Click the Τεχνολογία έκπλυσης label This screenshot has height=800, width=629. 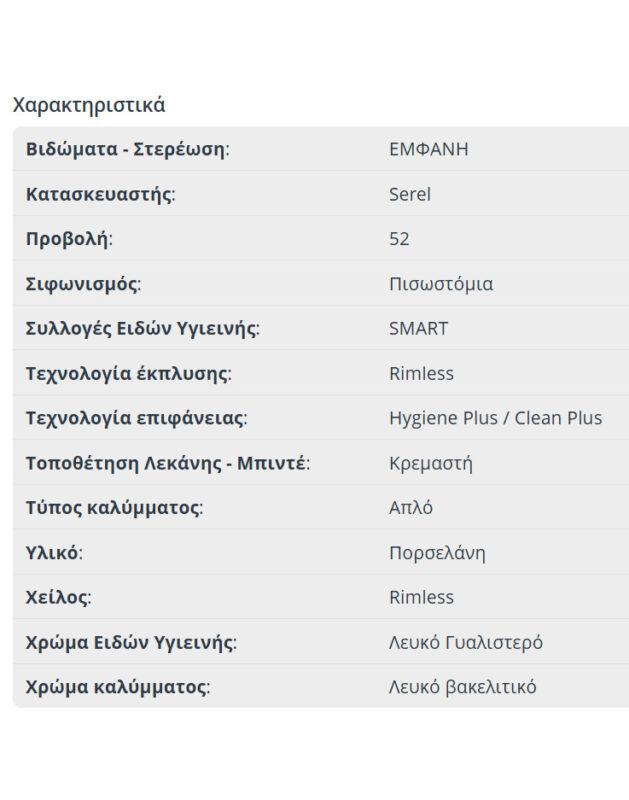(x=128, y=374)
